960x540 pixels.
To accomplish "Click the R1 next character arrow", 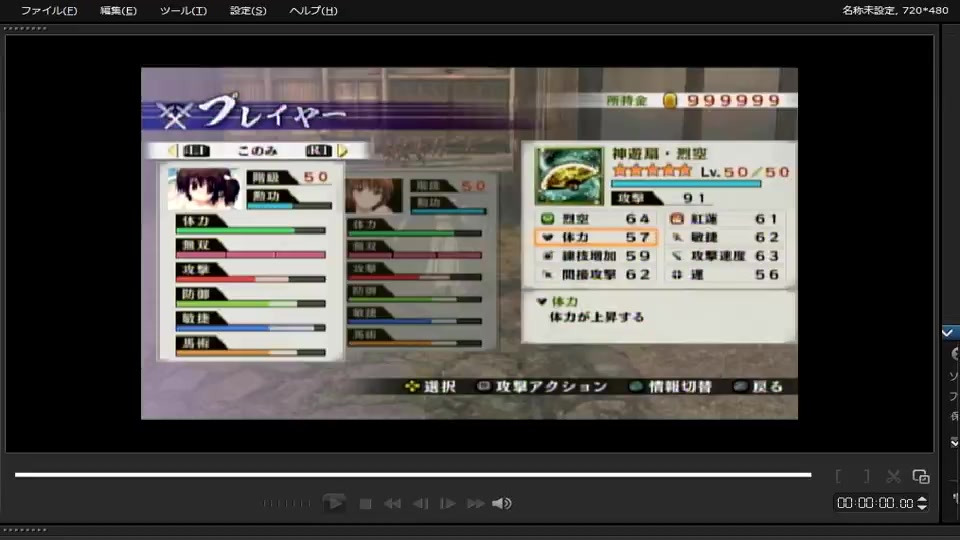I will click(342, 151).
